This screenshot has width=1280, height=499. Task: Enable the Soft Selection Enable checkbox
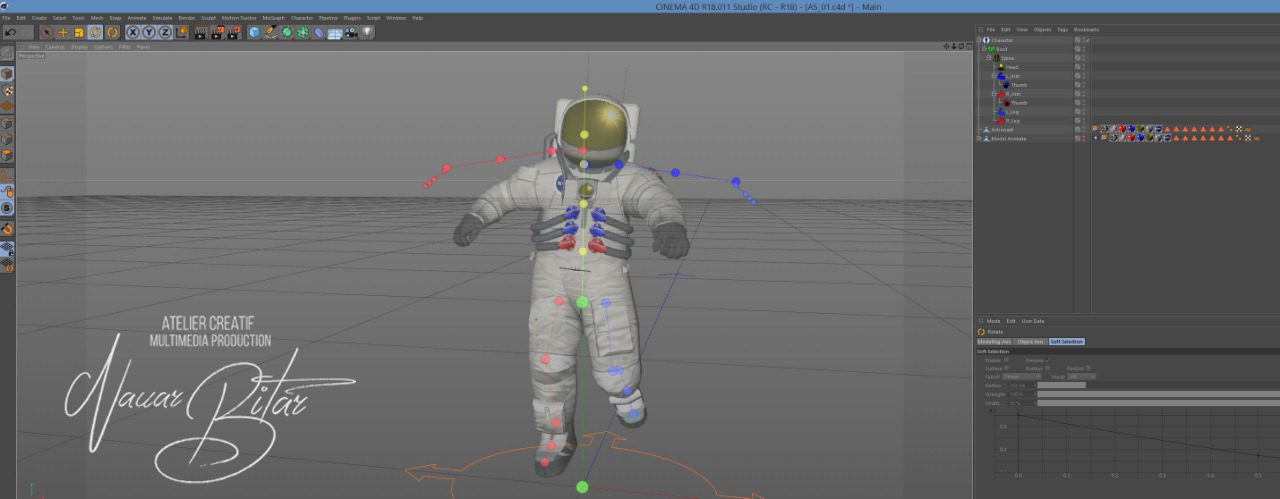coord(1005,360)
